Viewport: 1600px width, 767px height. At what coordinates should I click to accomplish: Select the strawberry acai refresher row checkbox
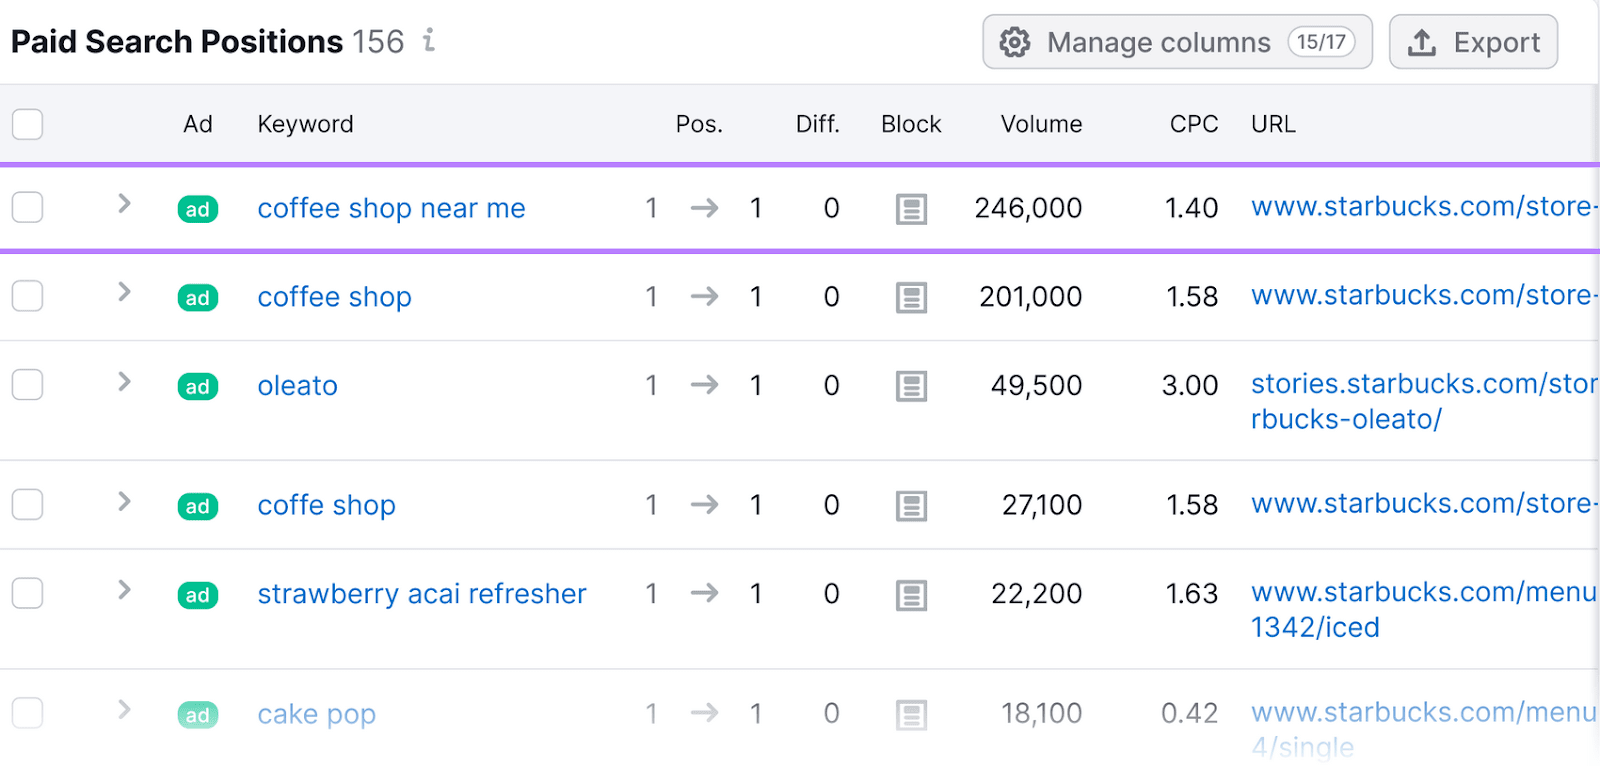pos(28,594)
